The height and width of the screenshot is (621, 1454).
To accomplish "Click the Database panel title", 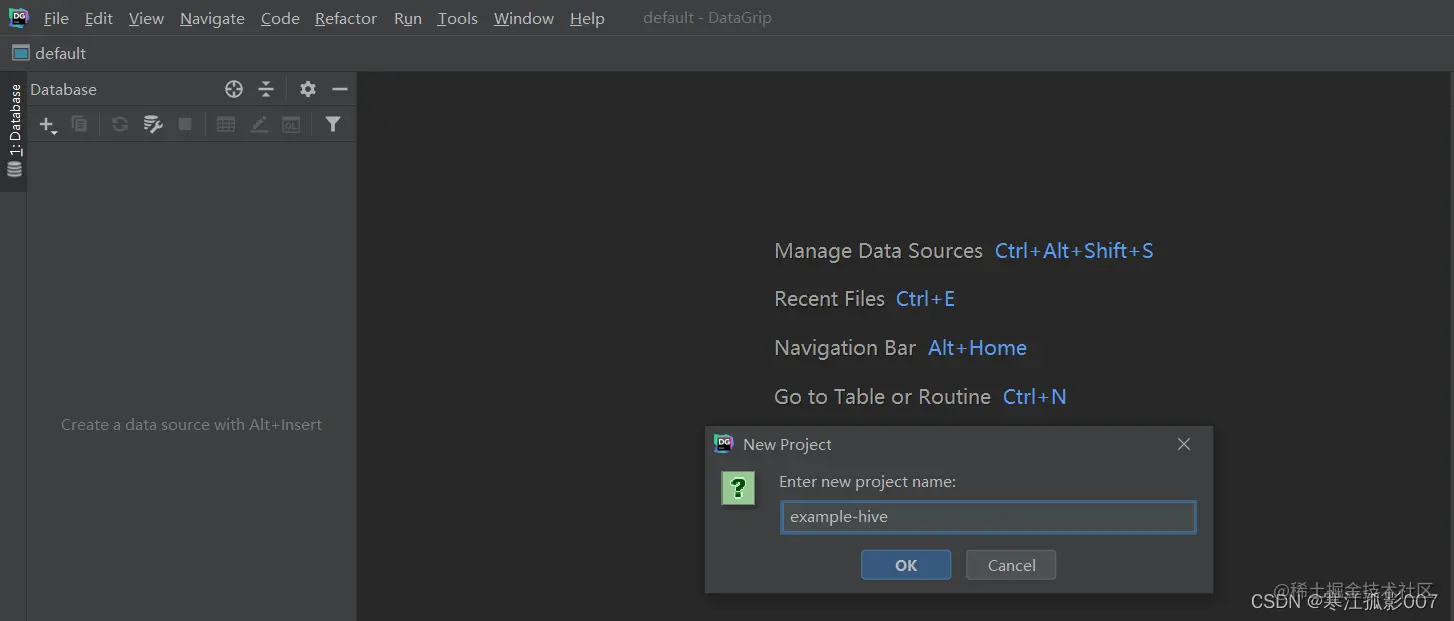I will coord(63,89).
